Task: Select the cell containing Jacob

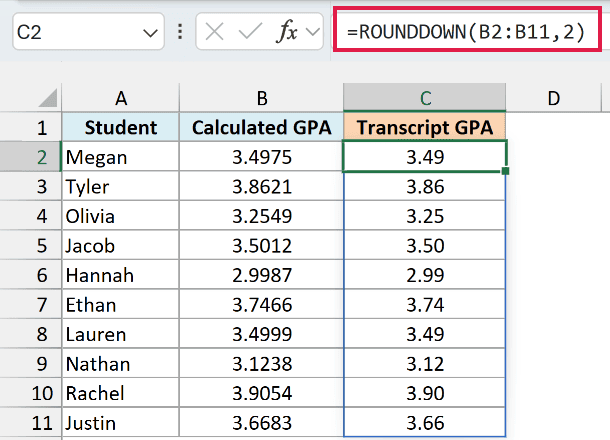Action: pos(121,245)
